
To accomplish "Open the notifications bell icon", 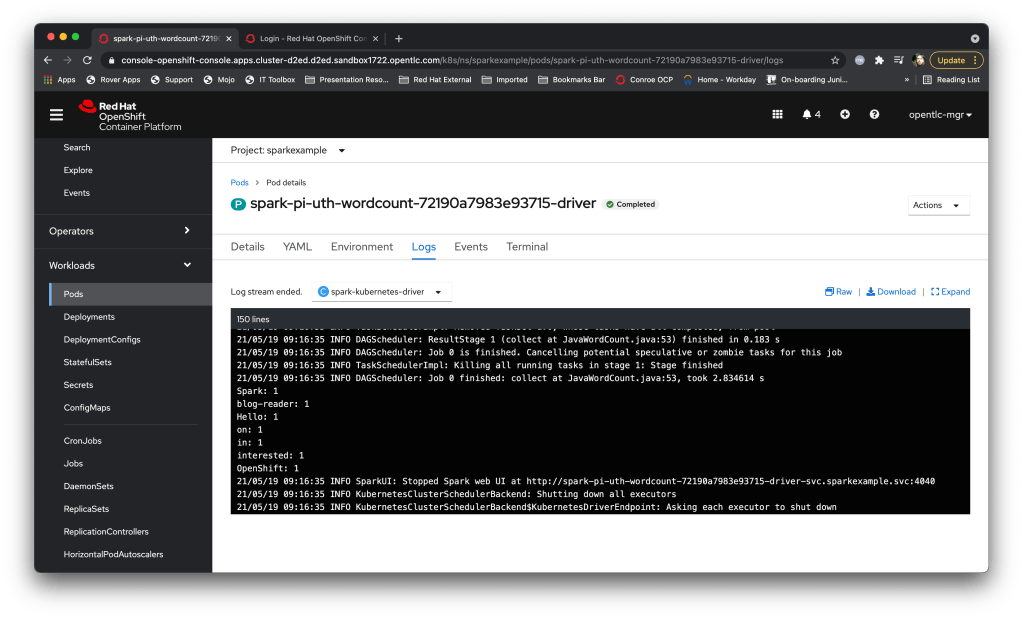I will point(811,115).
